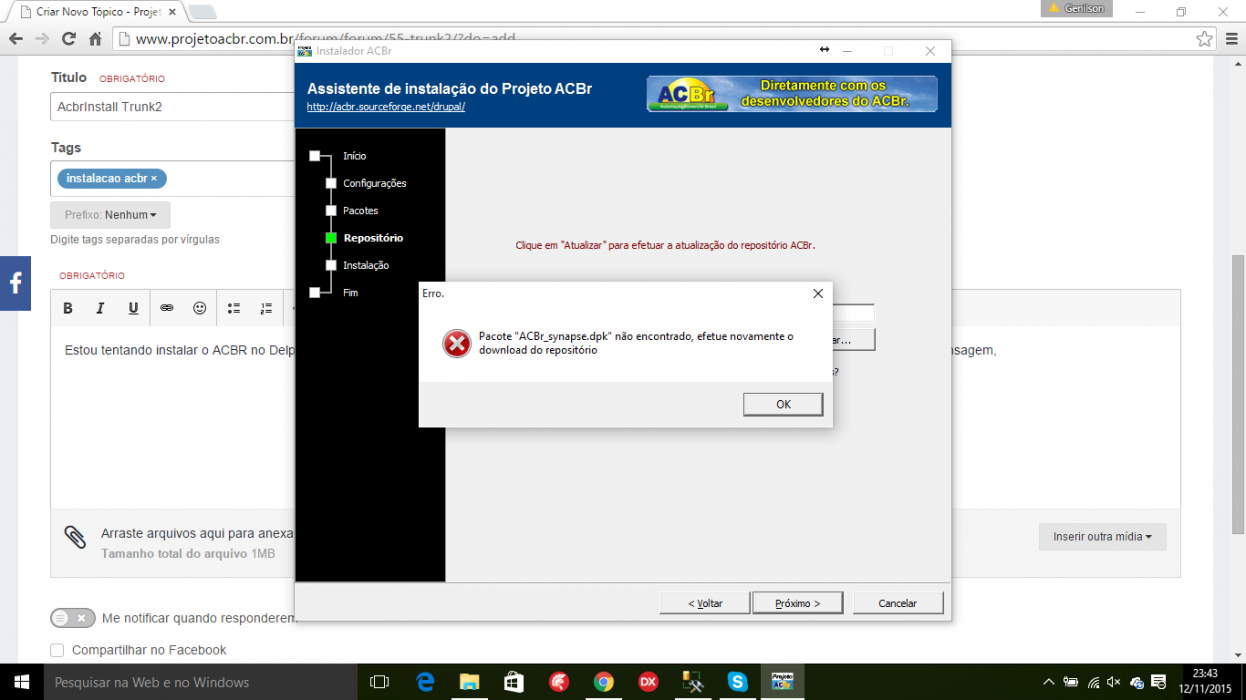Click the paperclip attachment icon
The height and width of the screenshot is (700, 1246).
coord(75,537)
